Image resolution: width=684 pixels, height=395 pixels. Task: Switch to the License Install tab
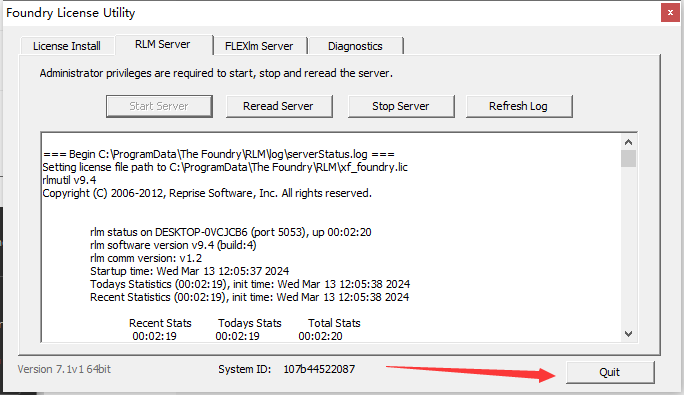[67, 46]
